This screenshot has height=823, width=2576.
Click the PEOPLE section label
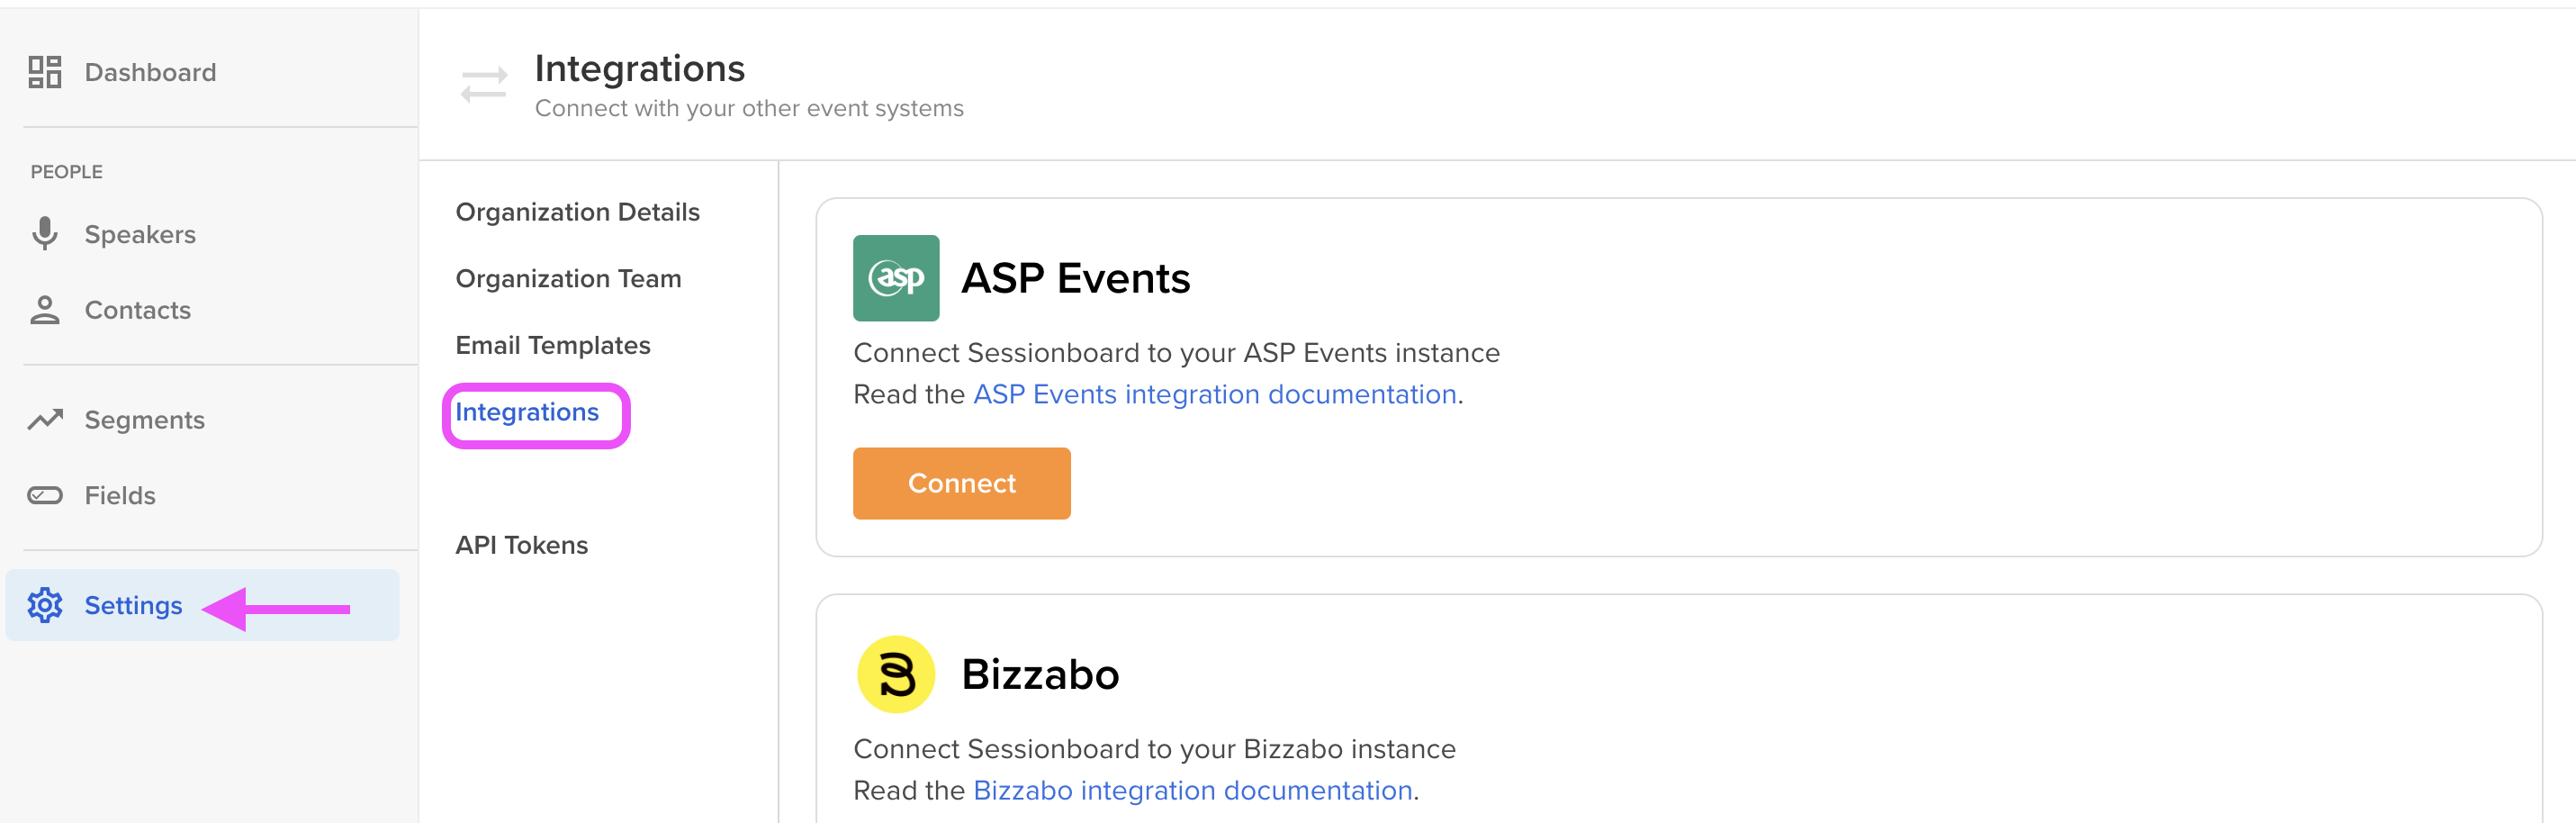(x=66, y=172)
